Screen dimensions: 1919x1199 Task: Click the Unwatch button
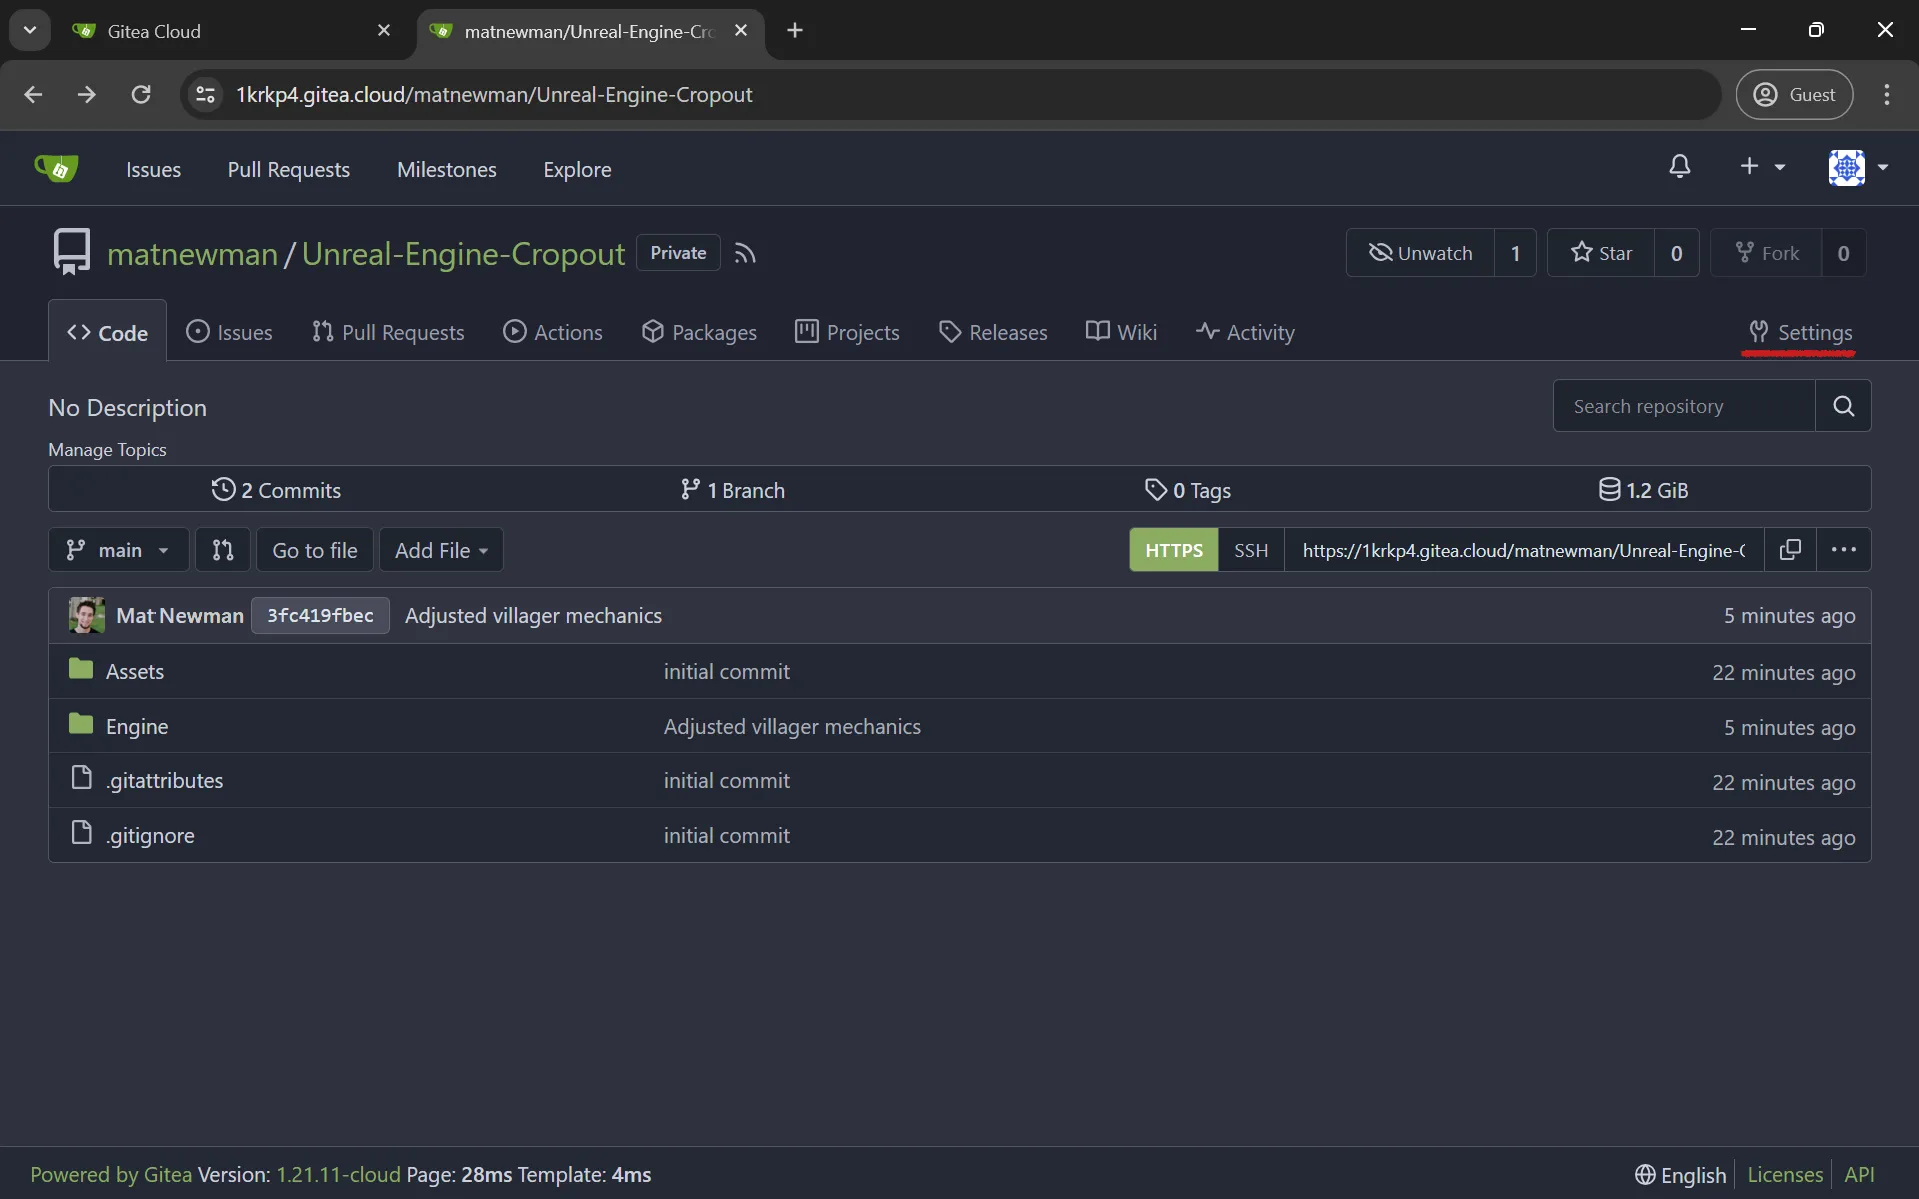[x=1420, y=253]
